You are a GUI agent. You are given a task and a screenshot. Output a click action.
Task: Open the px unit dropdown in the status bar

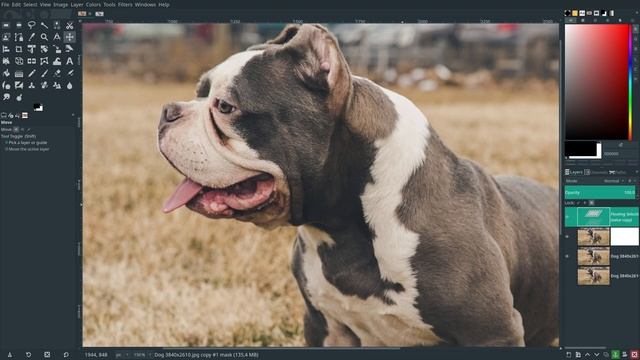coord(122,355)
